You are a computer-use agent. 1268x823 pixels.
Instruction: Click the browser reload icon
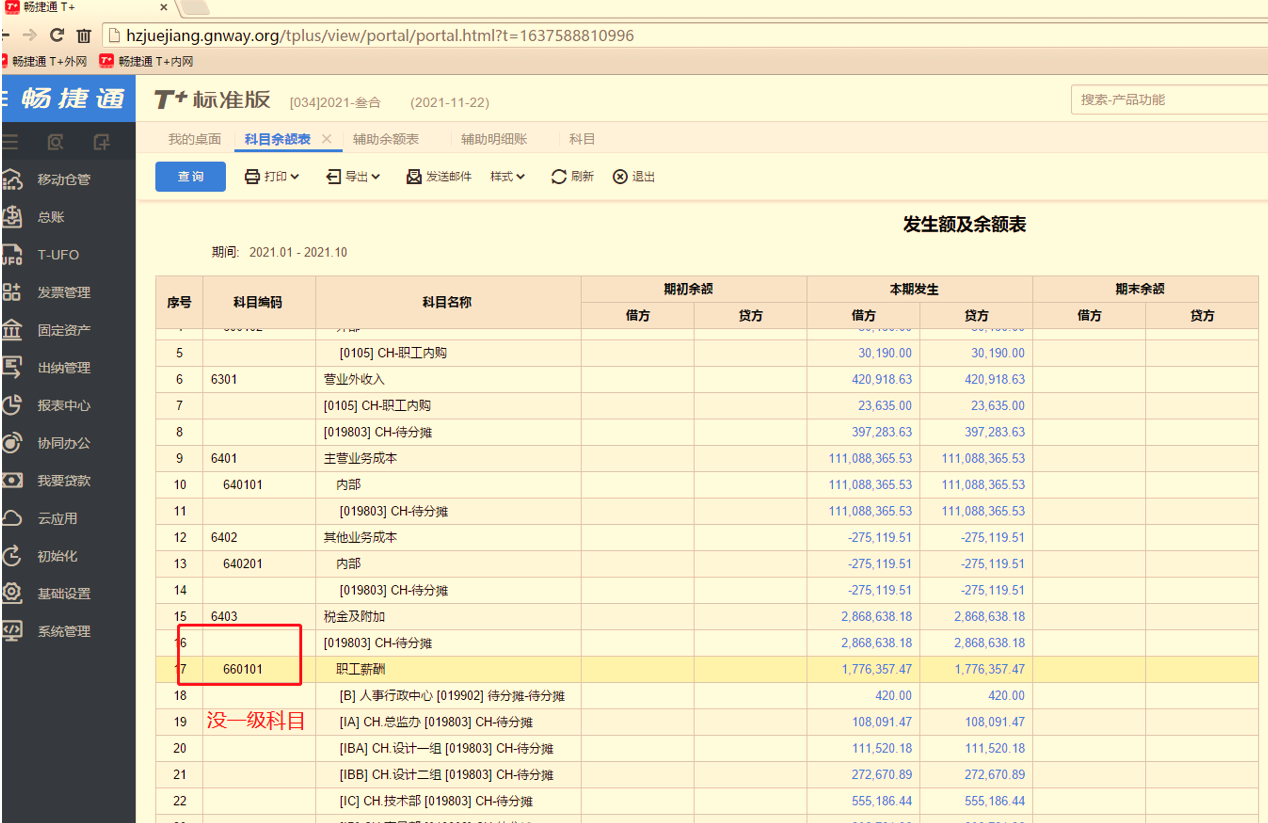tap(57, 35)
